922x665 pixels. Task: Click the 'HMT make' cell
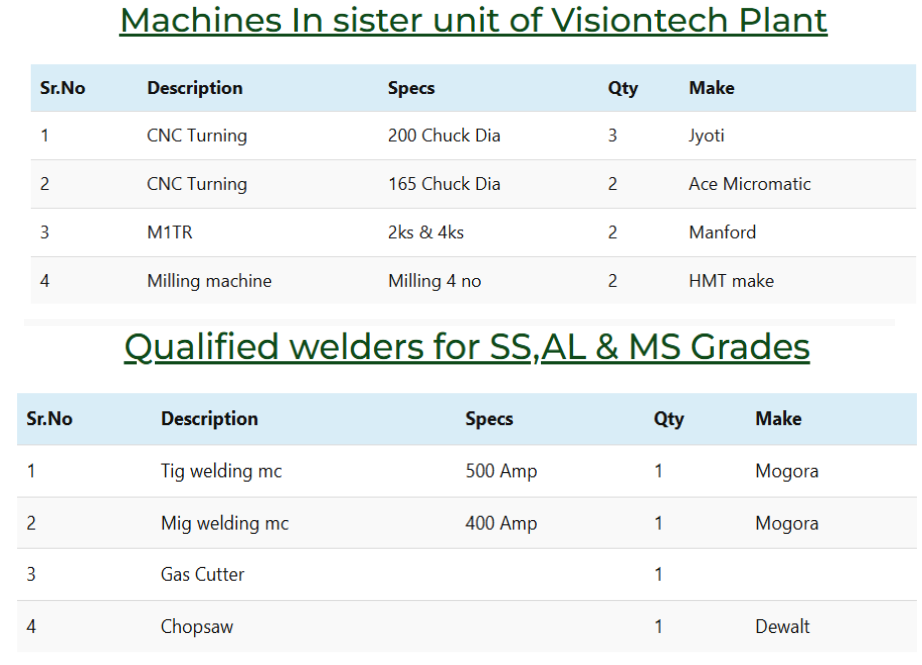pyautogui.click(x=731, y=281)
